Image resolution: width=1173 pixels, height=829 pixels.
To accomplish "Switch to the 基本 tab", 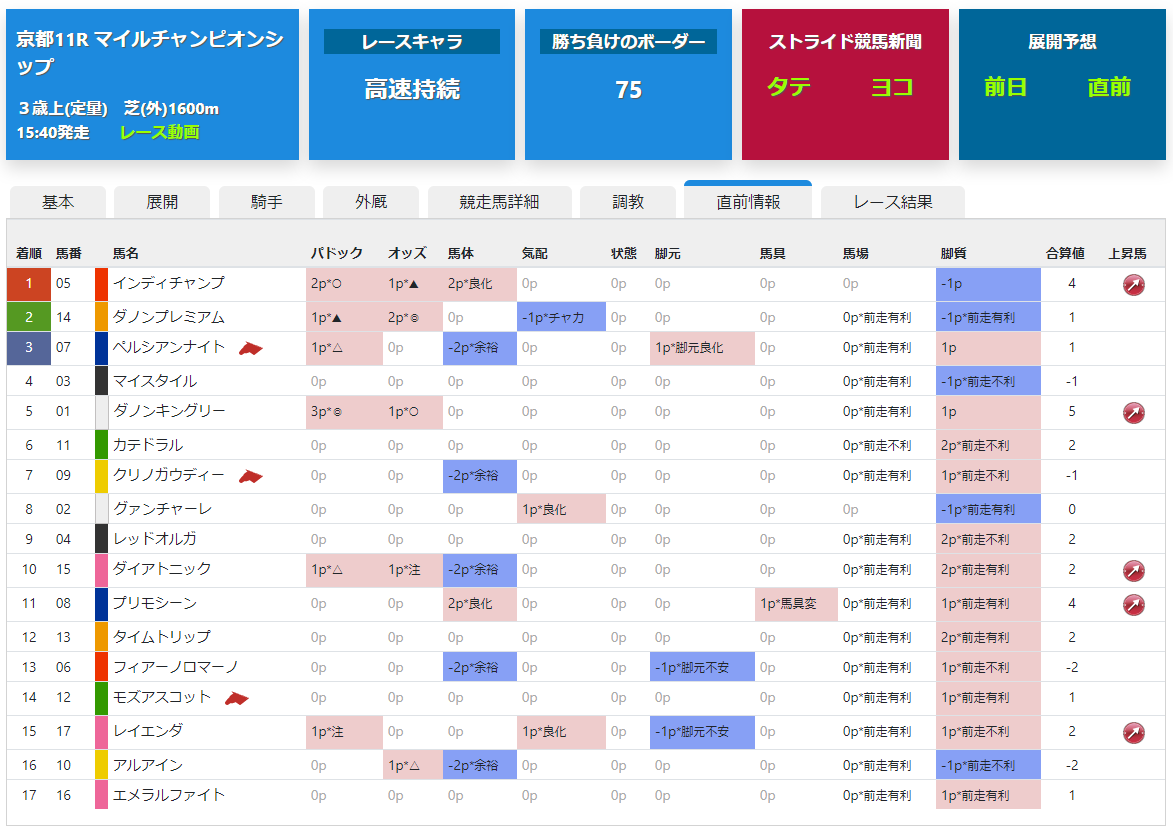I will click(x=58, y=202).
